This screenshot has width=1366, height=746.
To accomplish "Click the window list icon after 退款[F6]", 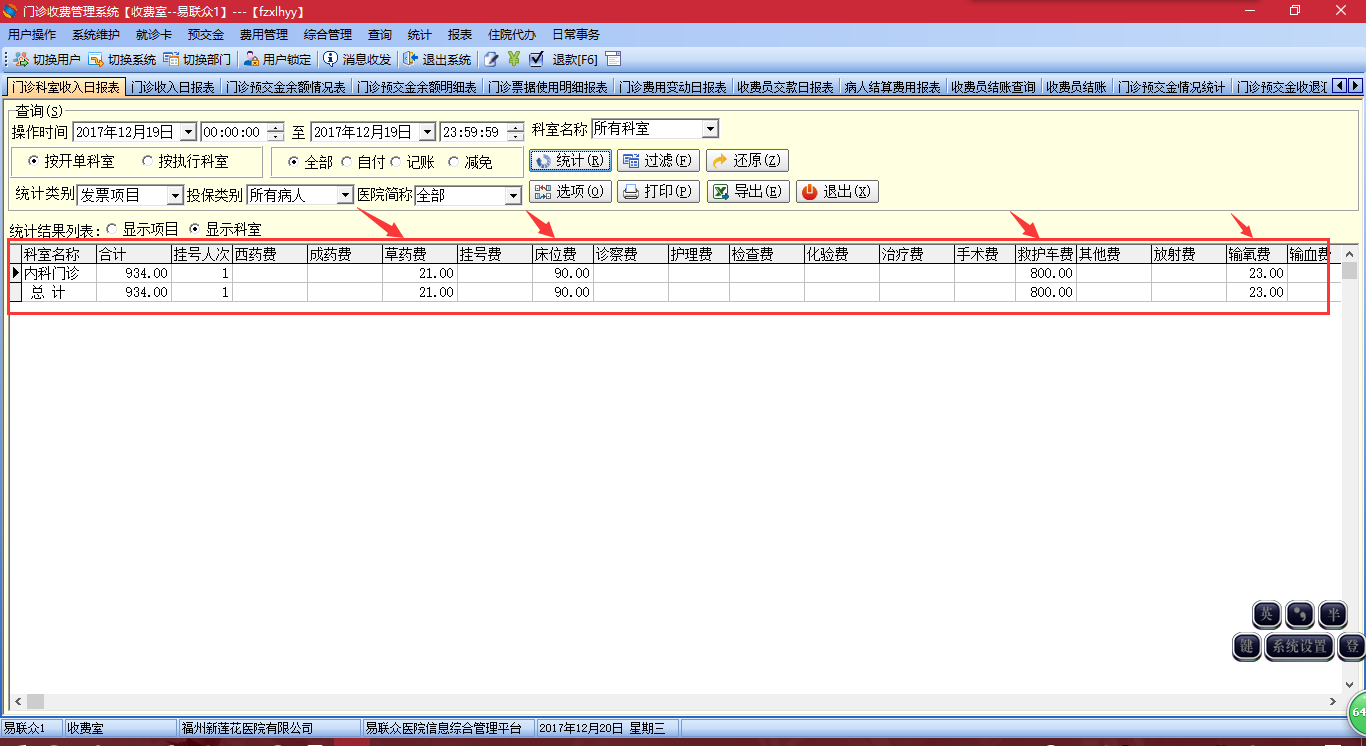I will coord(613,59).
